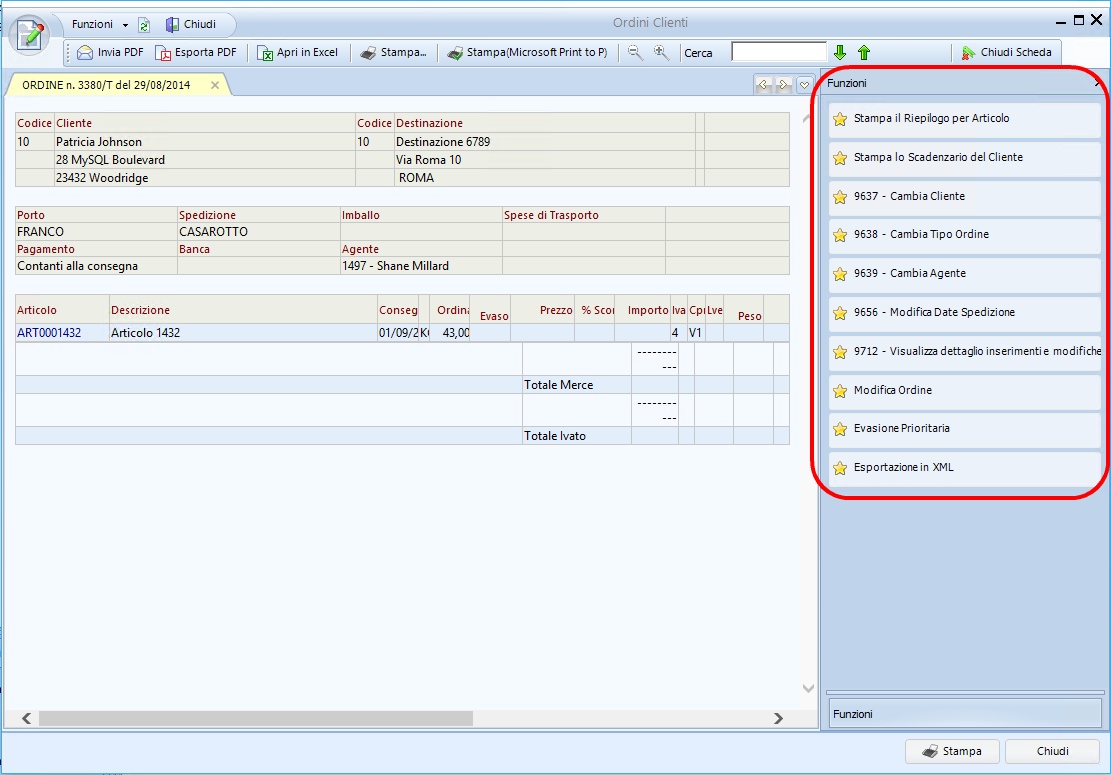Close the ORDINE n. 3380/T tab

215,85
